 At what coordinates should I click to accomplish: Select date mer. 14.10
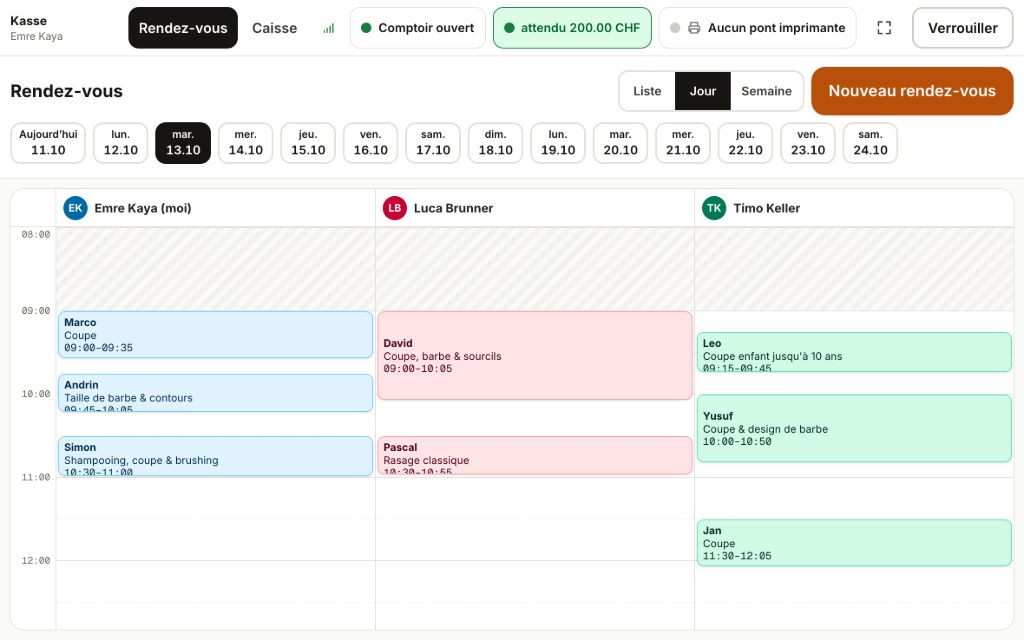(246, 142)
